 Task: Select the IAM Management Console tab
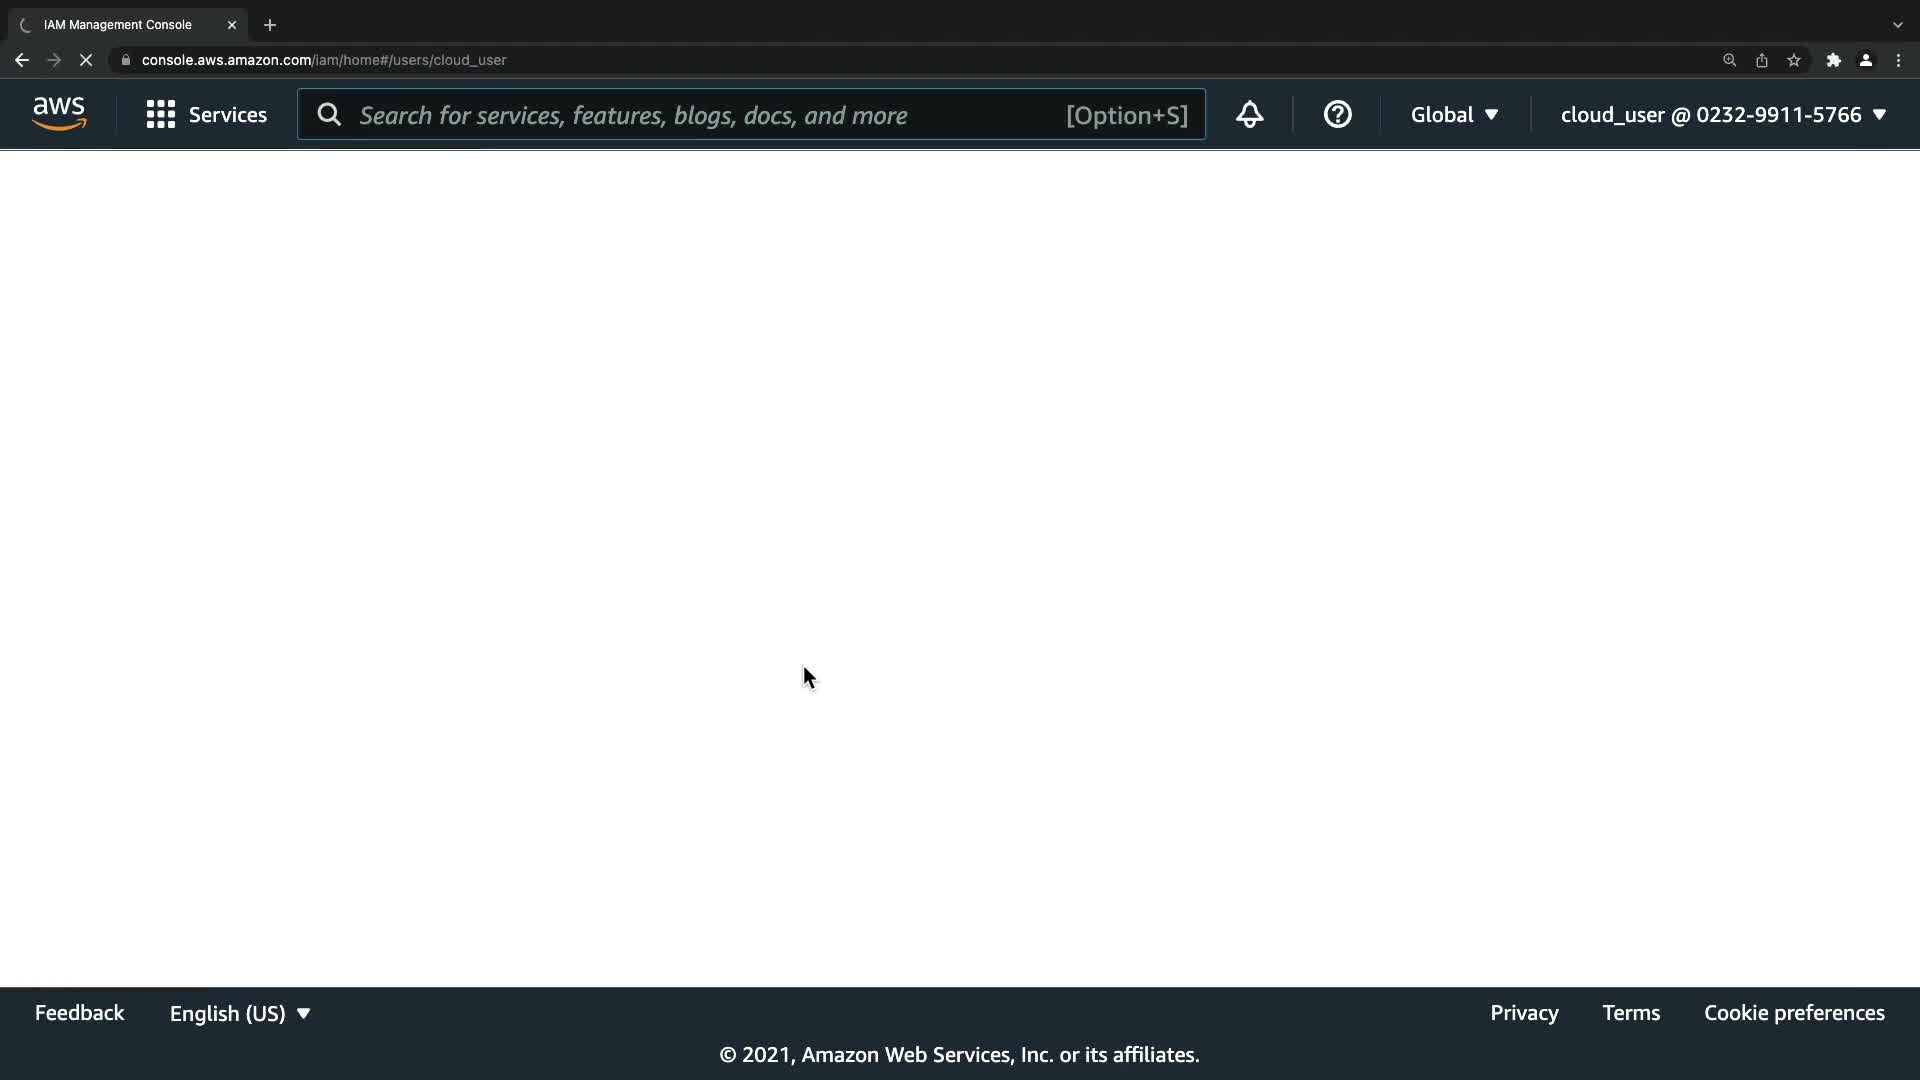click(x=118, y=25)
